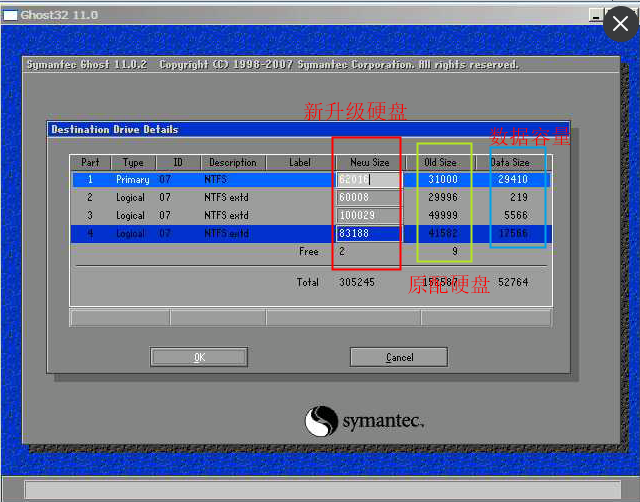Click the Type column header
Viewport: 640px width, 502px height.
point(133,162)
